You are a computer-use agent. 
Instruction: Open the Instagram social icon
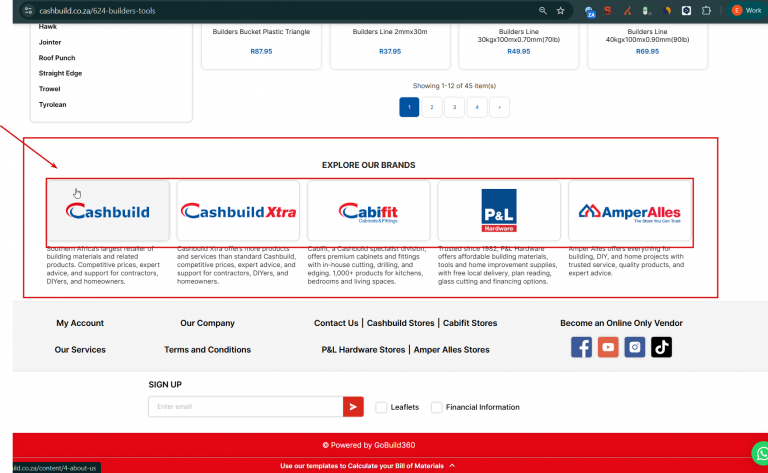[635, 347]
